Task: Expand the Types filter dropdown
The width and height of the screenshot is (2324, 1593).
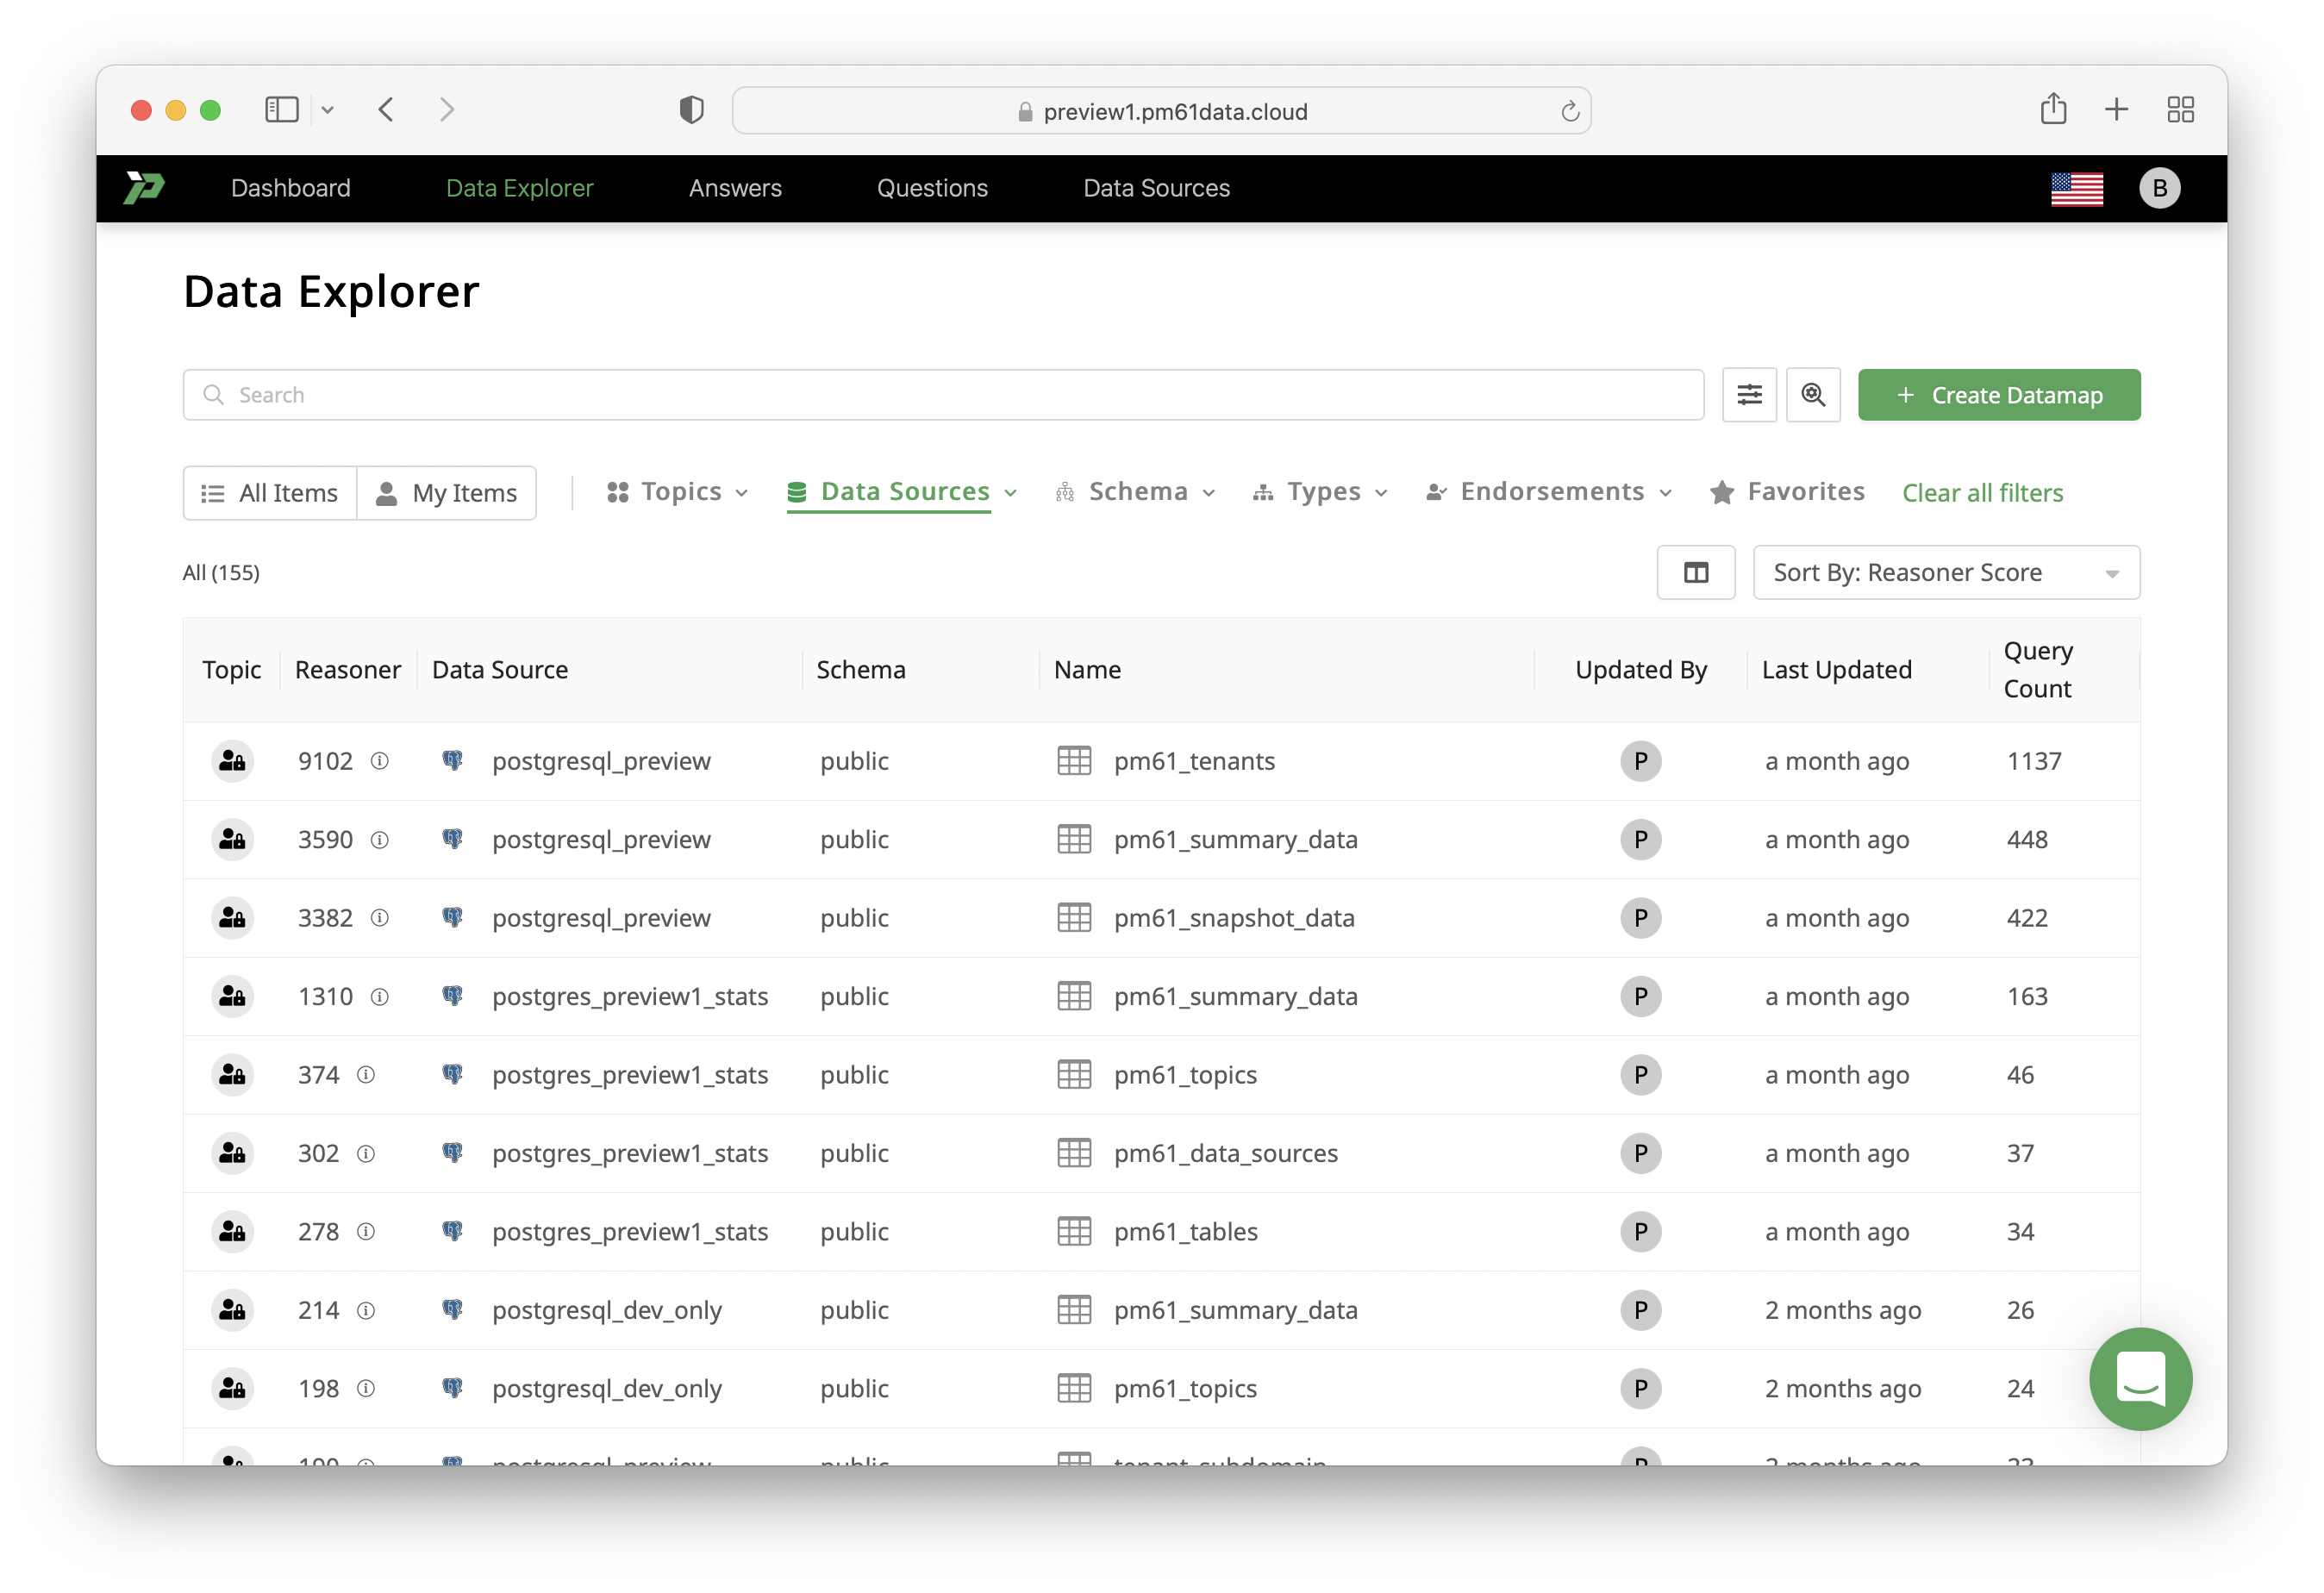Action: coord(1320,492)
